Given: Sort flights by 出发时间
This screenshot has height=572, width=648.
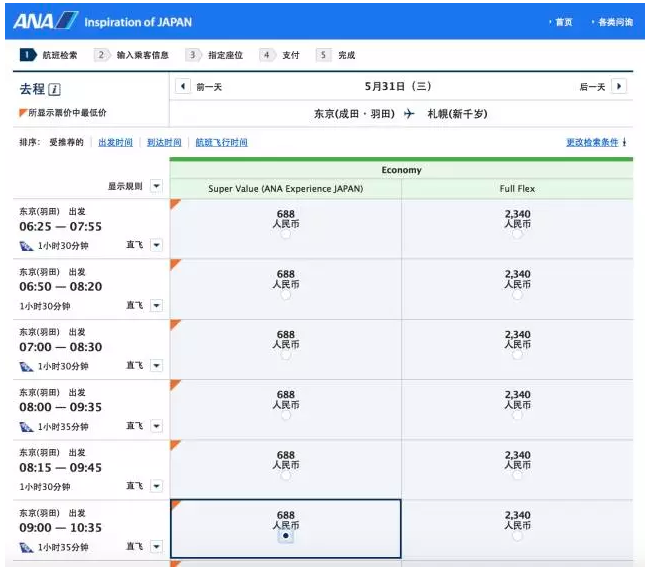Looking at the screenshot, I should (115, 143).
